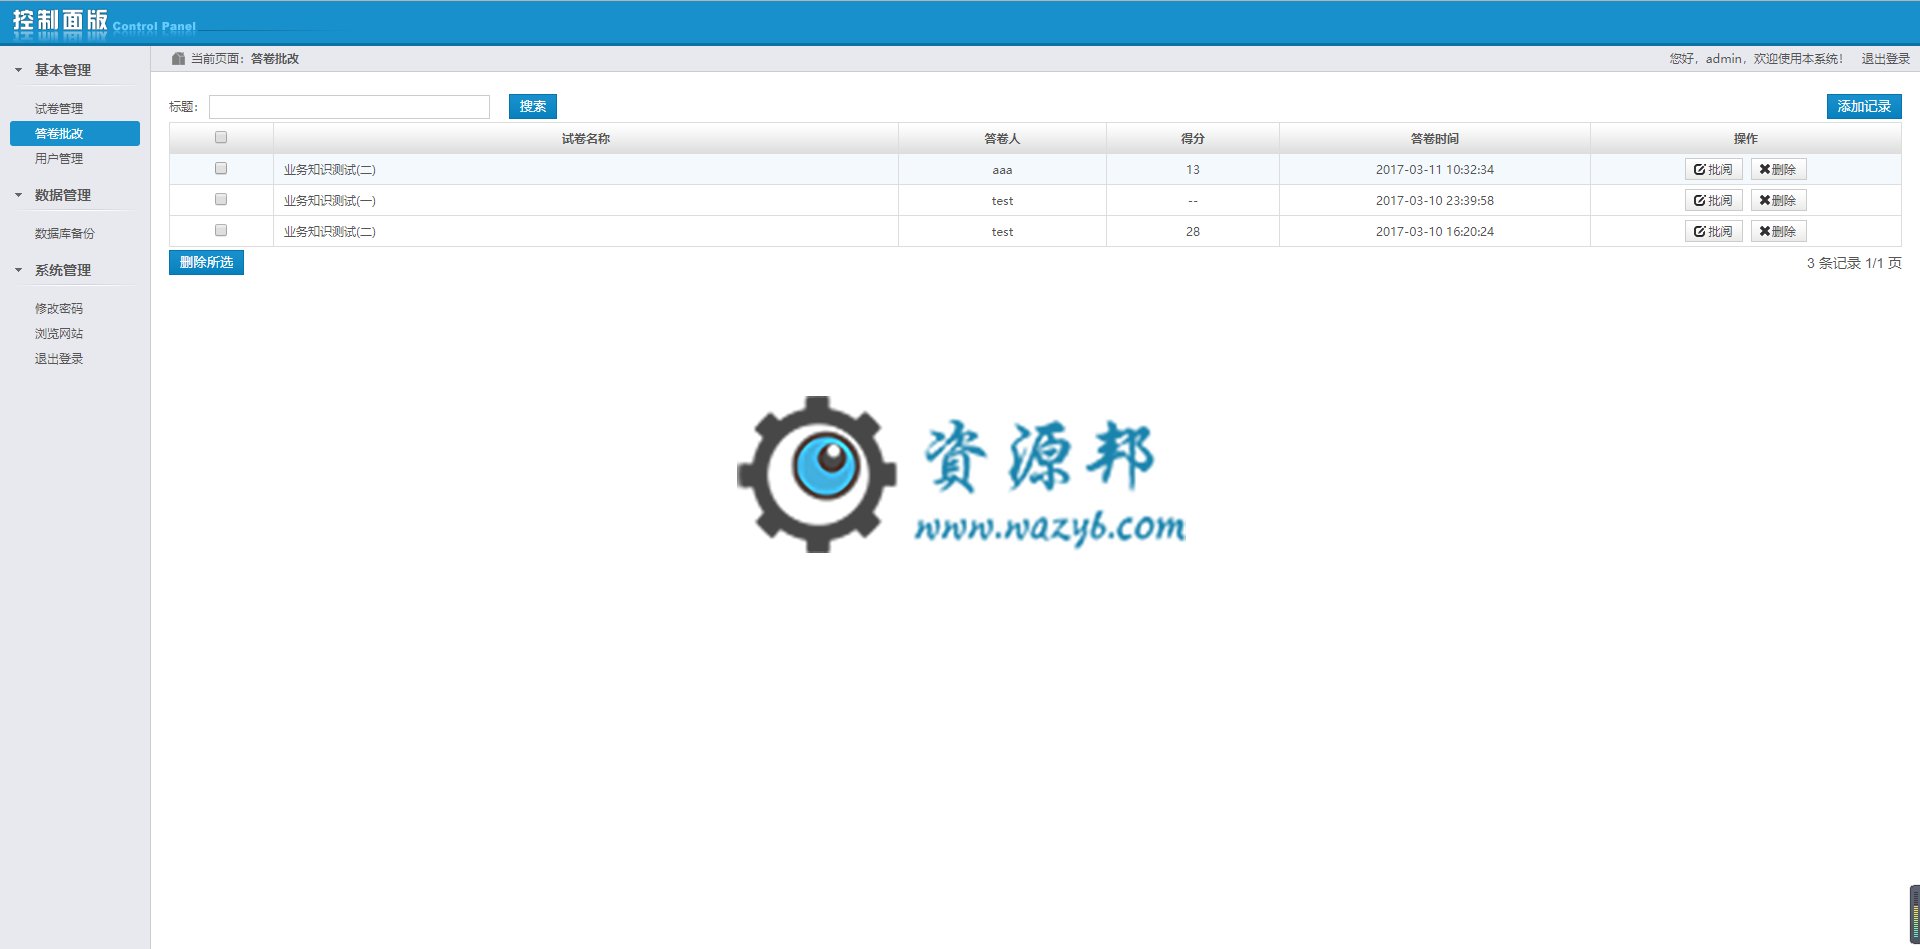The width and height of the screenshot is (1920, 949).
Task: Click the 答卷人 column header
Action: pyautogui.click(x=1002, y=139)
